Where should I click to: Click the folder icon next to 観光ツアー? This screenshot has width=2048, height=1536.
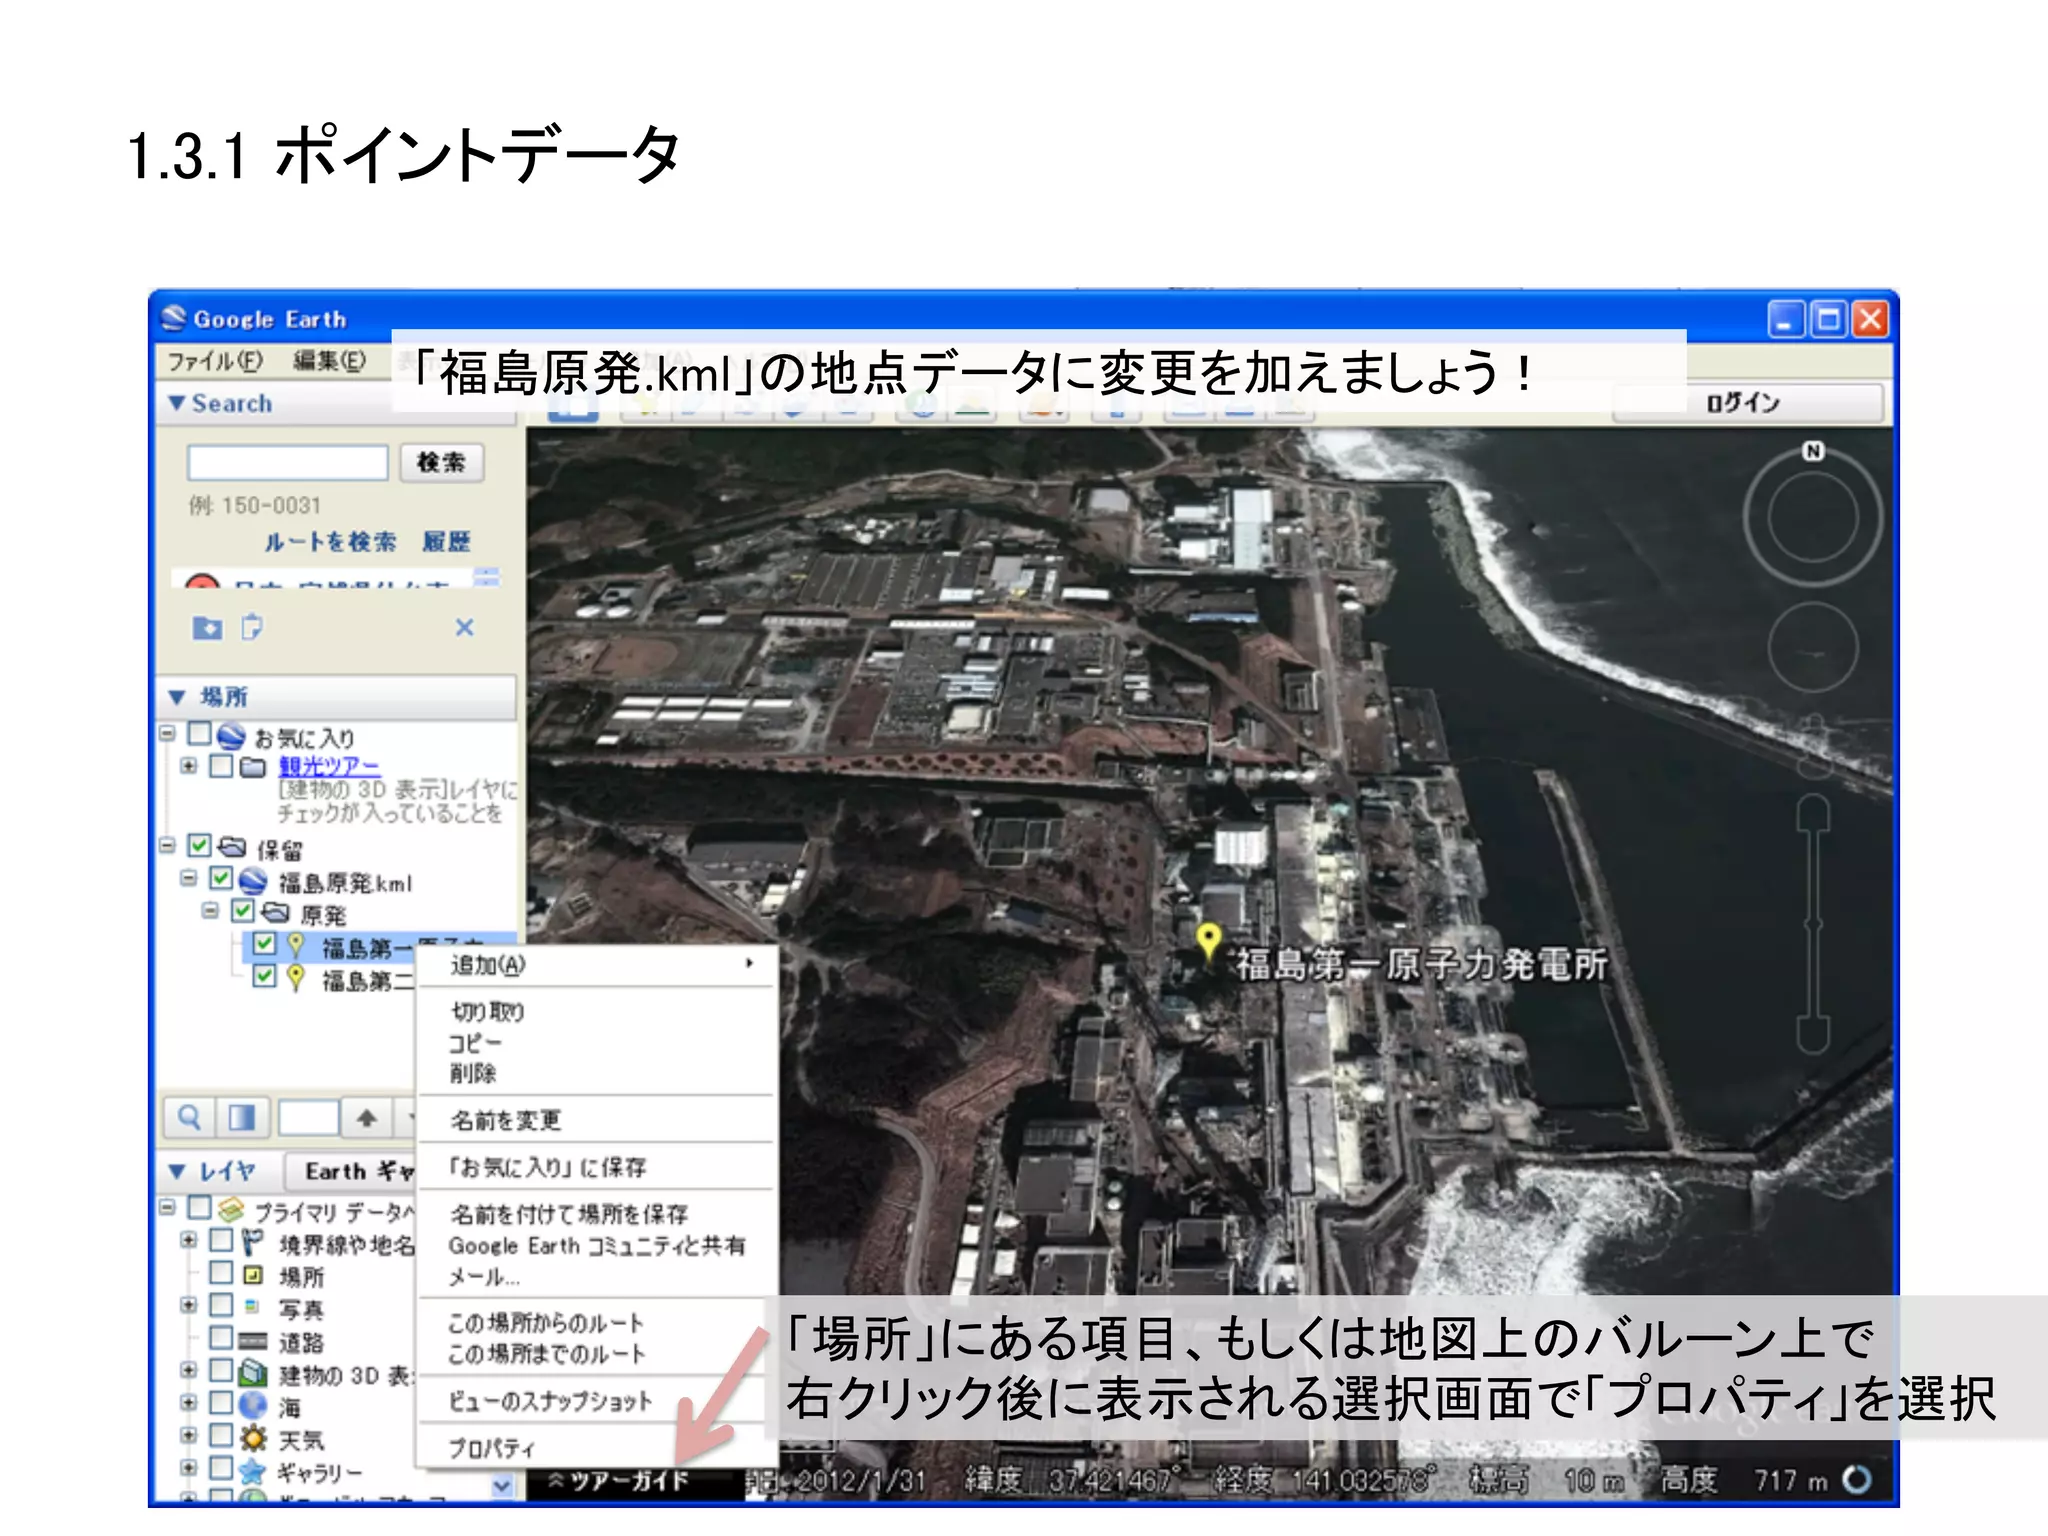pos(253,767)
